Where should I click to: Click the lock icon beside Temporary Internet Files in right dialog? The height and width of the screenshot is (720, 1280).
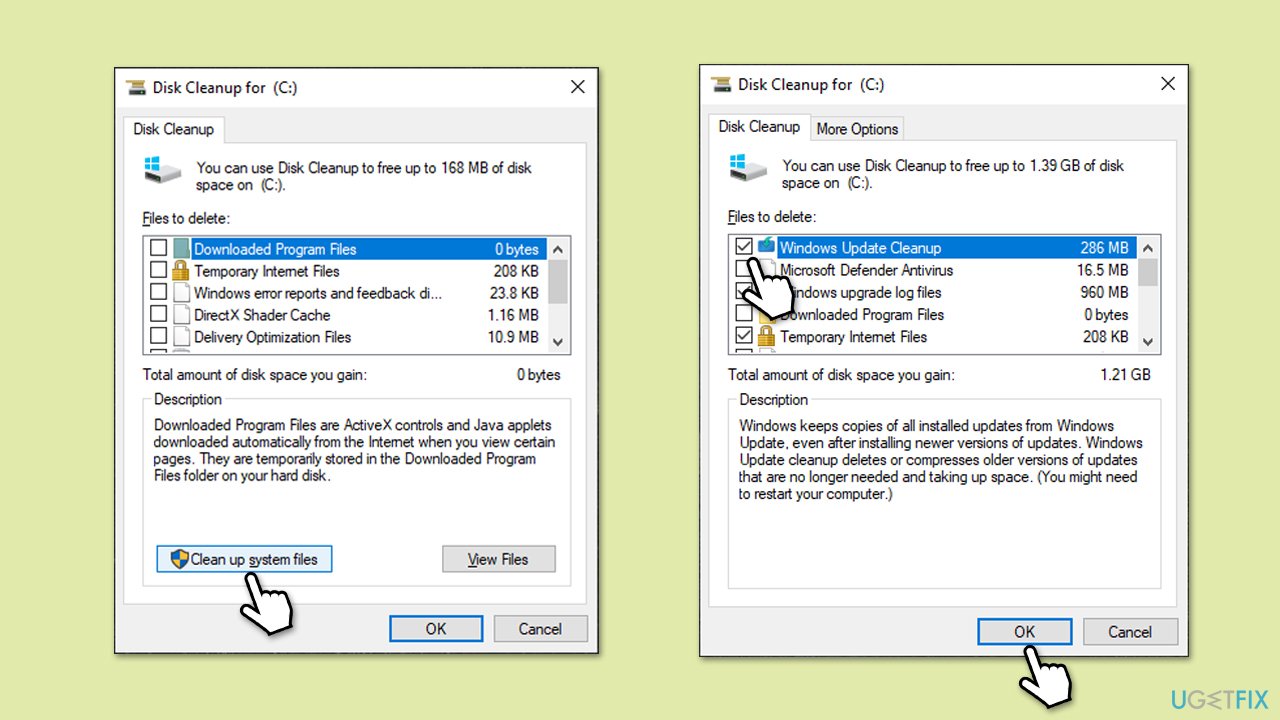[767, 337]
